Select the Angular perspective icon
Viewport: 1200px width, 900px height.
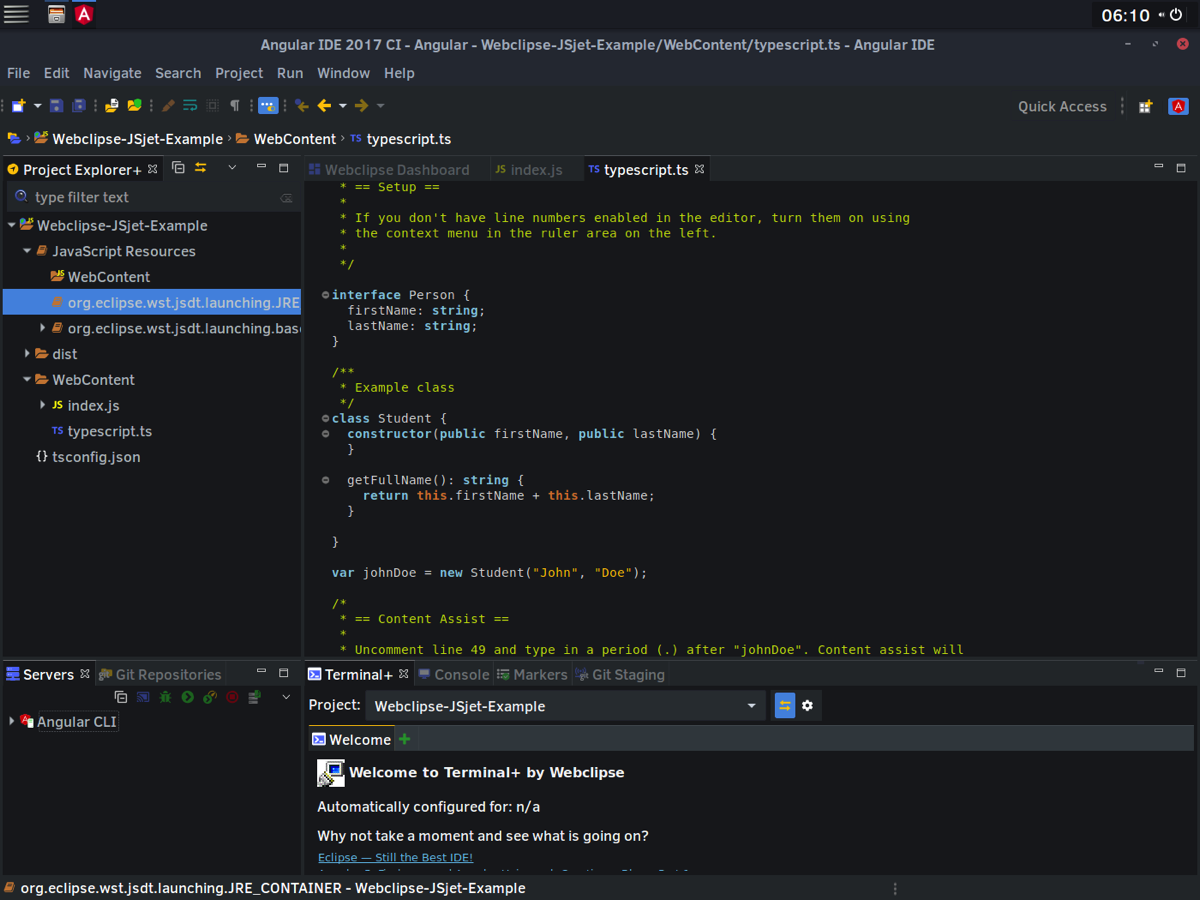(1179, 106)
